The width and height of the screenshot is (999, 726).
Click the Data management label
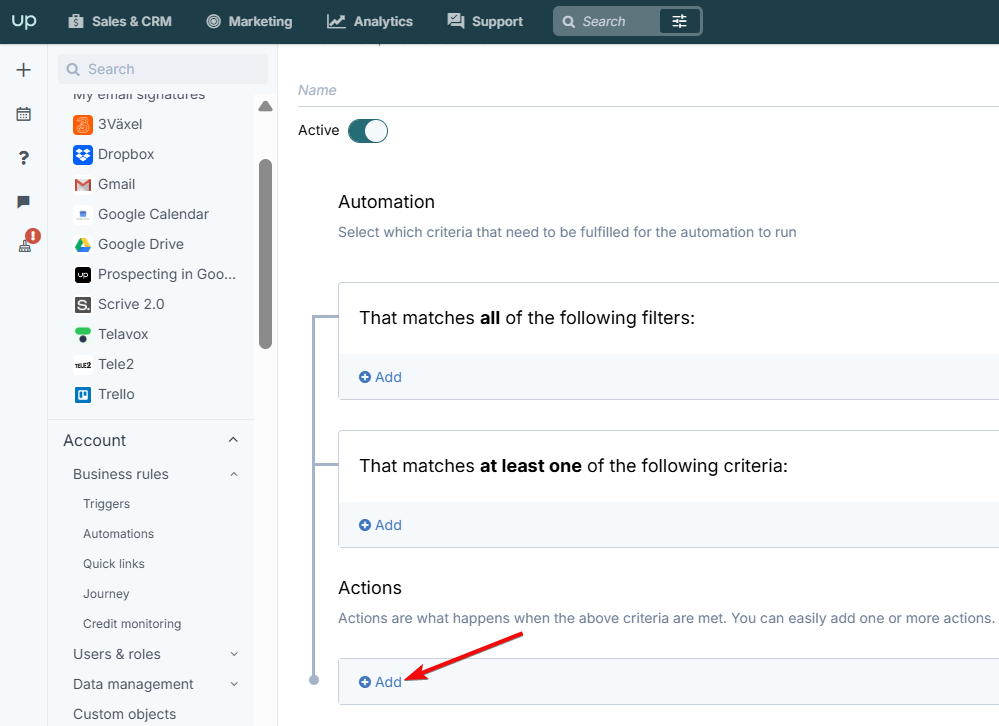click(x=133, y=684)
